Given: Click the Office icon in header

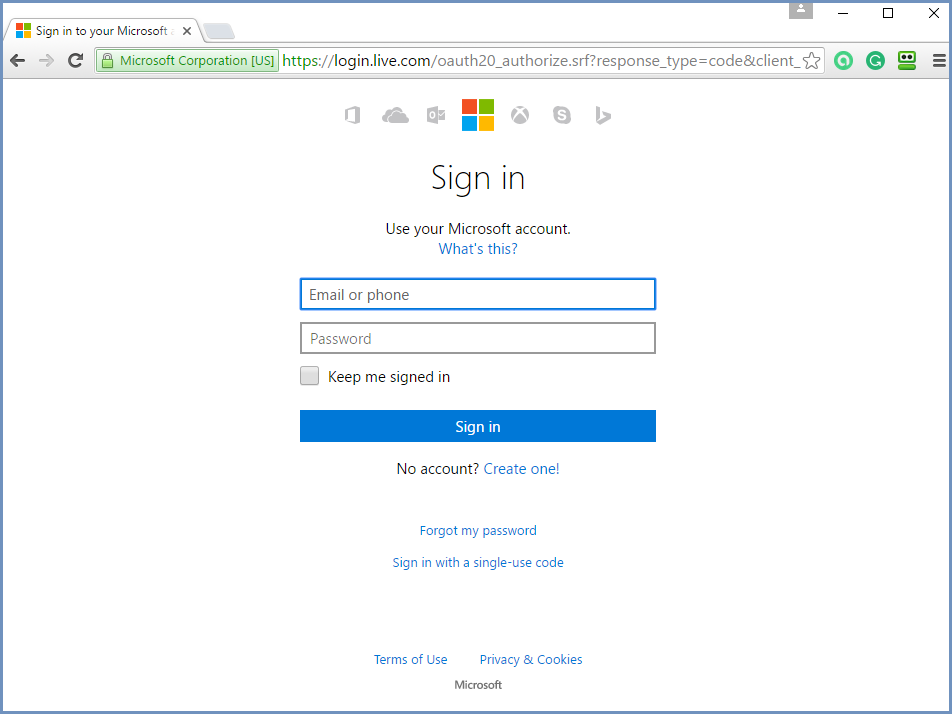Looking at the screenshot, I should [352, 116].
